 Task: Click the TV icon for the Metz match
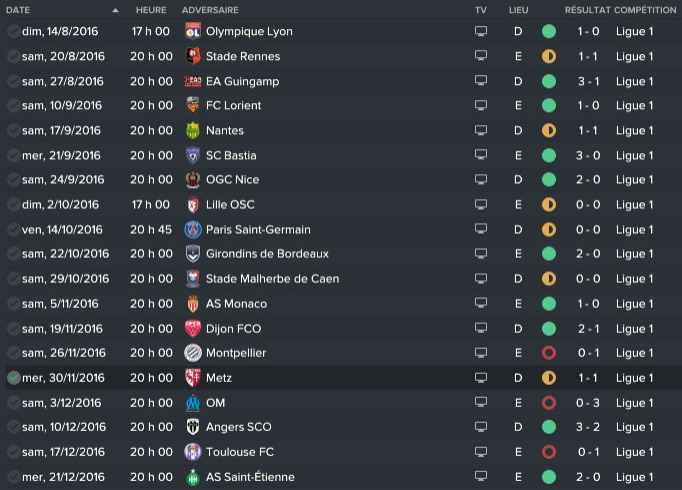[481, 378]
